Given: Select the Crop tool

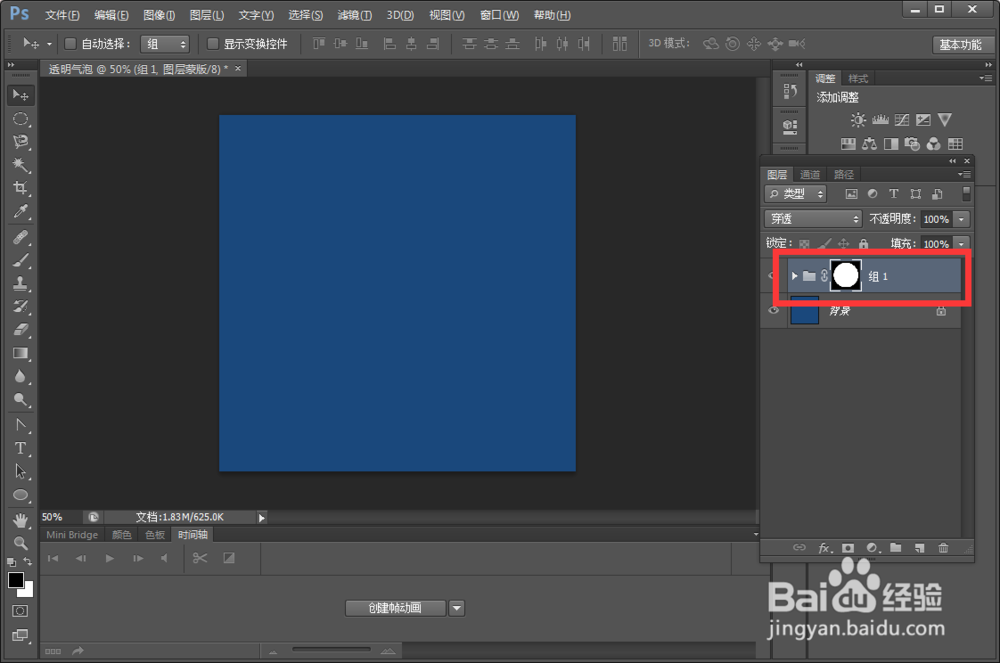Looking at the screenshot, I should click(x=20, y=188).
